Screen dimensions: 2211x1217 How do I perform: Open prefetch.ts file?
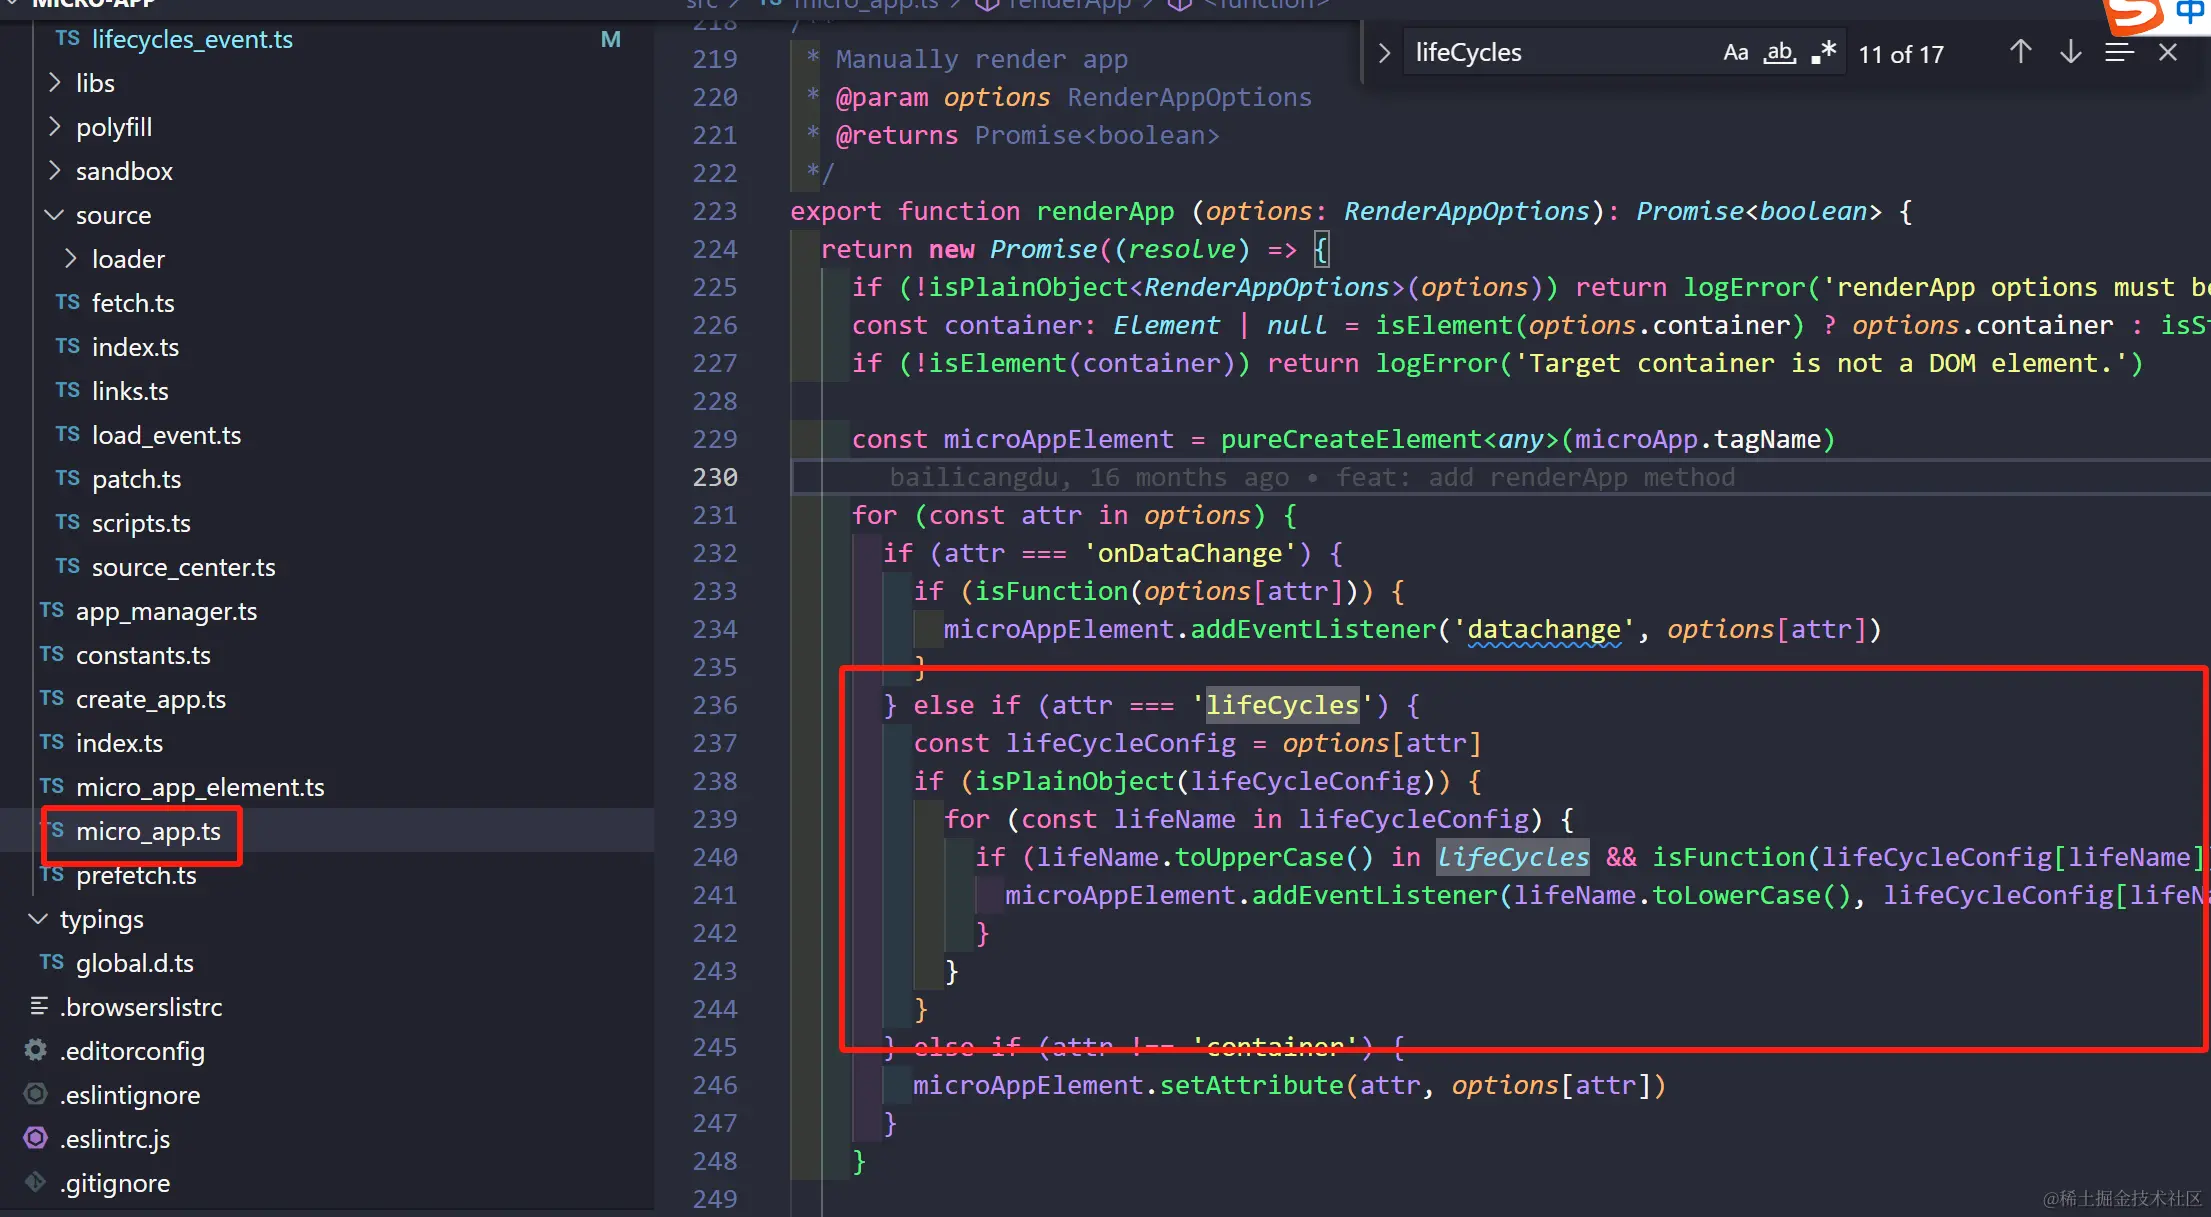(136, 875)
